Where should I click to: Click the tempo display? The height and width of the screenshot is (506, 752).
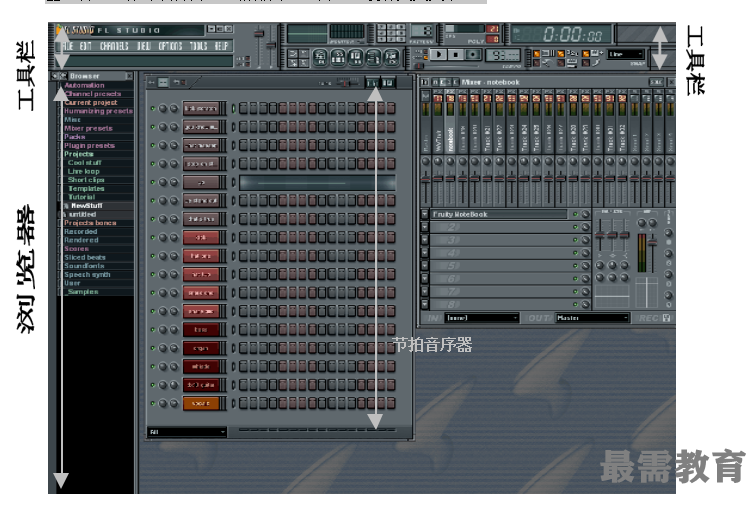503,55
